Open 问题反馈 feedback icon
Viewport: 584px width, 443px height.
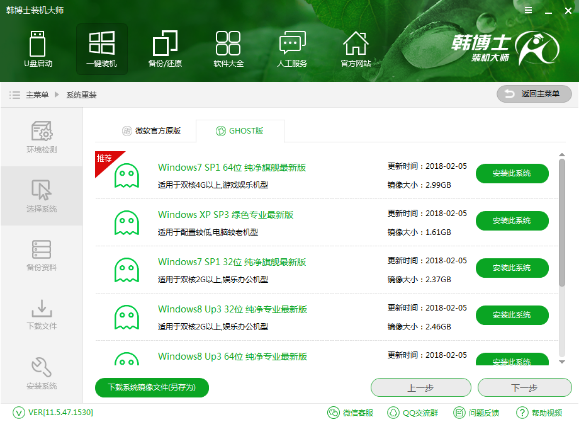point(459,413)
